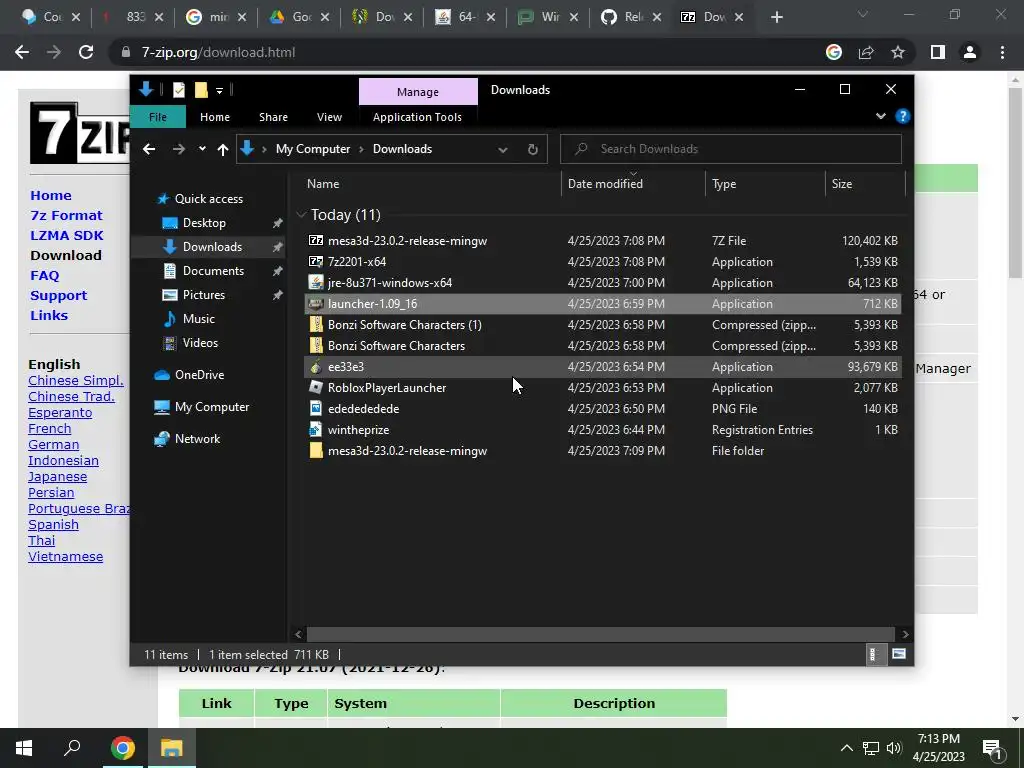Click the wintheprize registry file icon

click(316, 429)
